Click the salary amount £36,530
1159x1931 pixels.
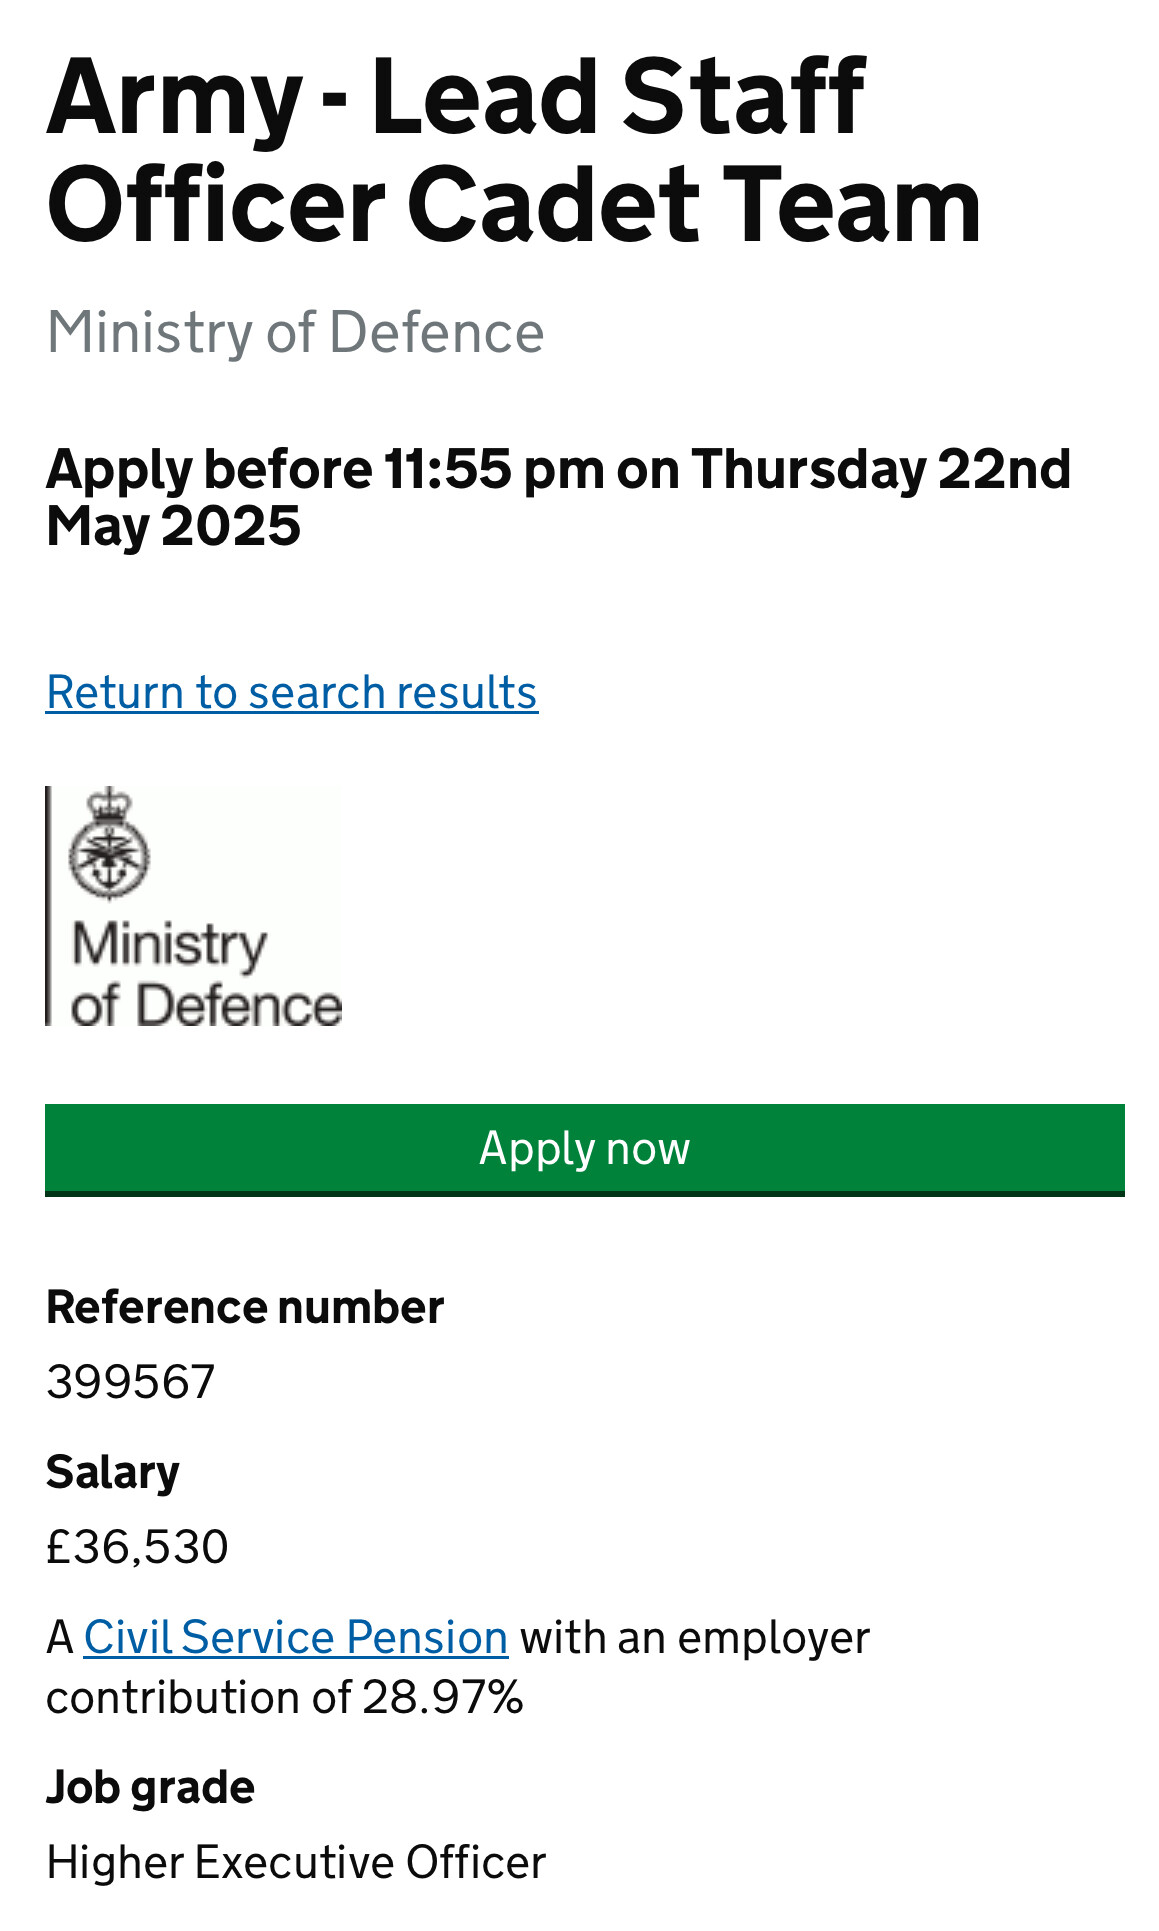(137, 1547)
